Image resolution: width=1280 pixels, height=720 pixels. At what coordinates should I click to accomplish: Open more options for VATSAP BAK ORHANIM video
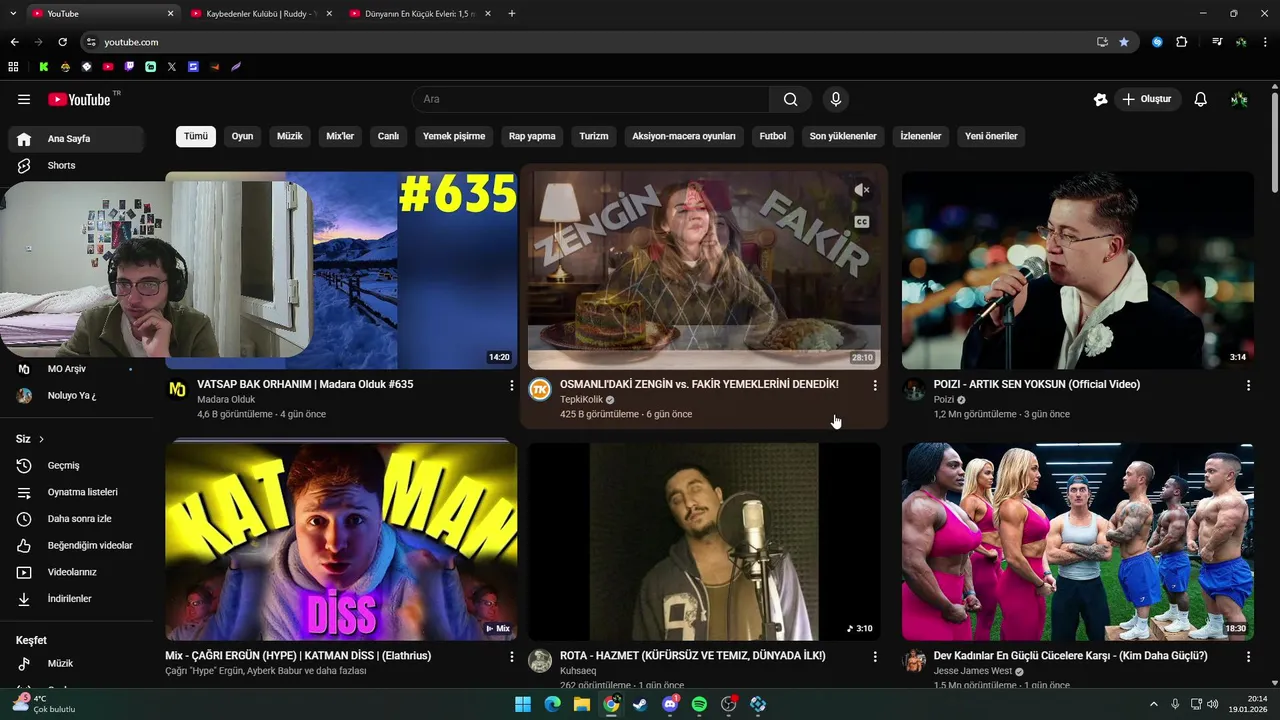(512, 385)
